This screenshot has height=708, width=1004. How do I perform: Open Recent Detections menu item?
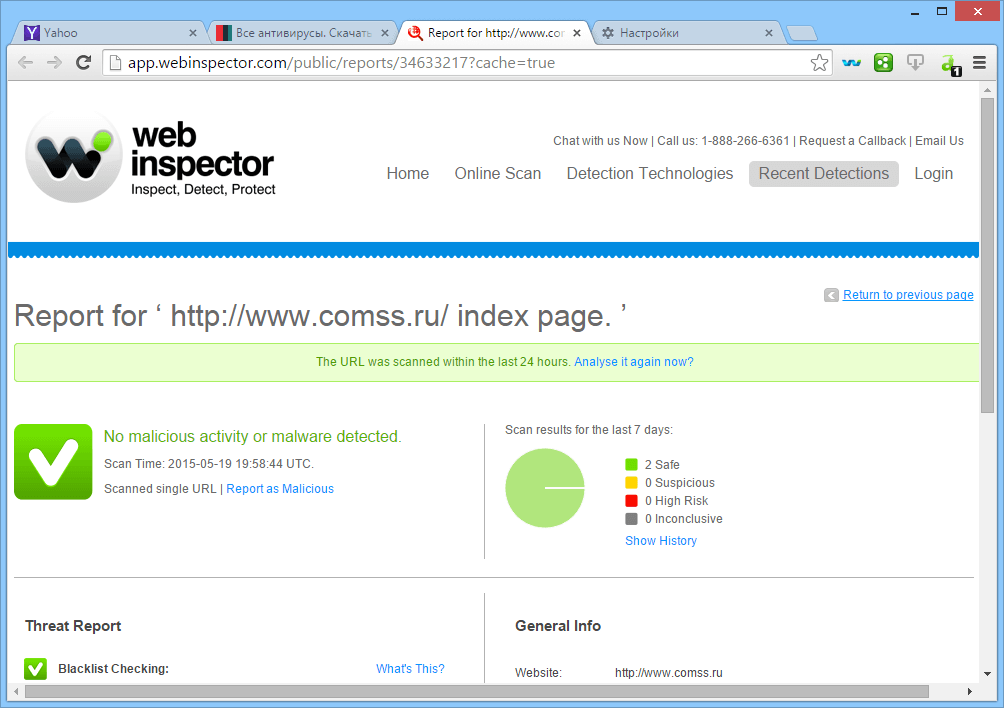[x=823, y=173]
